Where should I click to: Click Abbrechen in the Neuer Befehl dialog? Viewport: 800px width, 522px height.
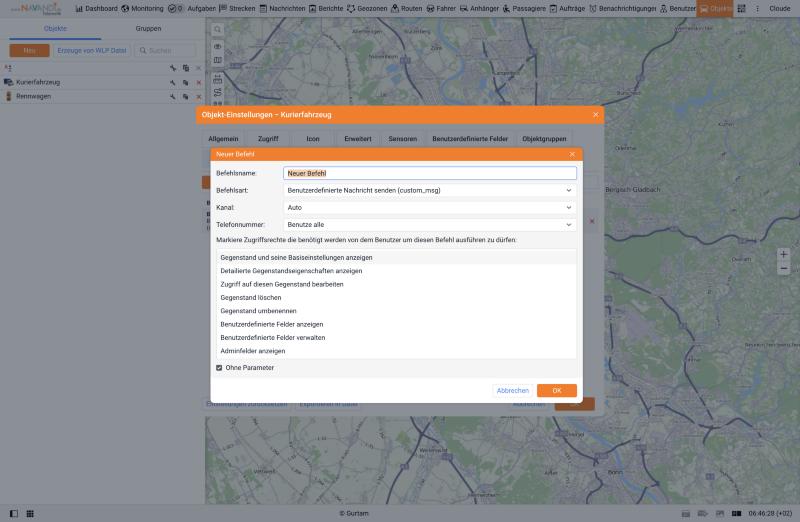tap(513, 390)
